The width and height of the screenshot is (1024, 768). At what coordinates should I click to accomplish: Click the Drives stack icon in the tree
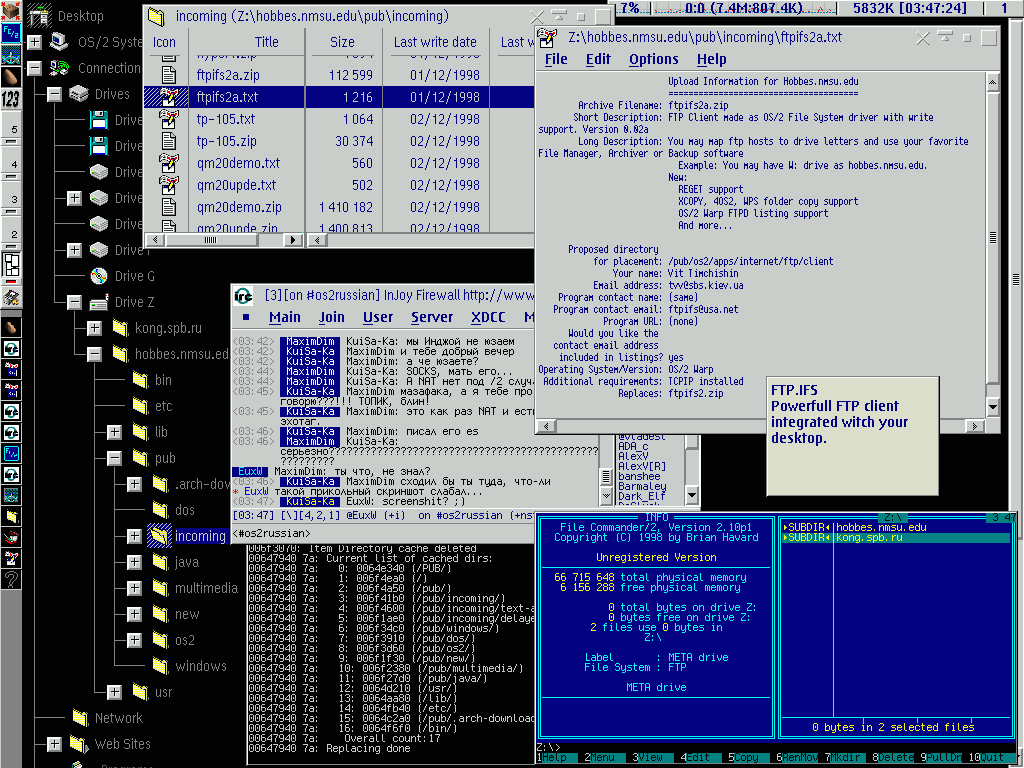[x=78, y=94]
